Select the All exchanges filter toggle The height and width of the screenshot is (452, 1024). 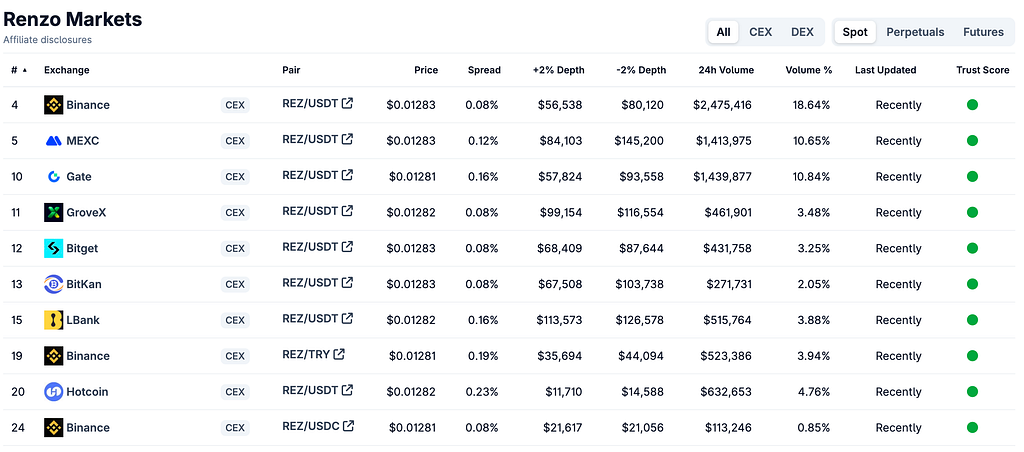[x=723, y=32]
